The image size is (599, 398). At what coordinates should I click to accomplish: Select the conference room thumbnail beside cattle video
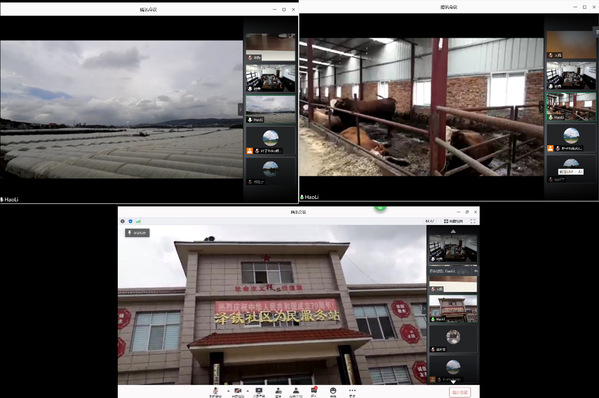571,75
